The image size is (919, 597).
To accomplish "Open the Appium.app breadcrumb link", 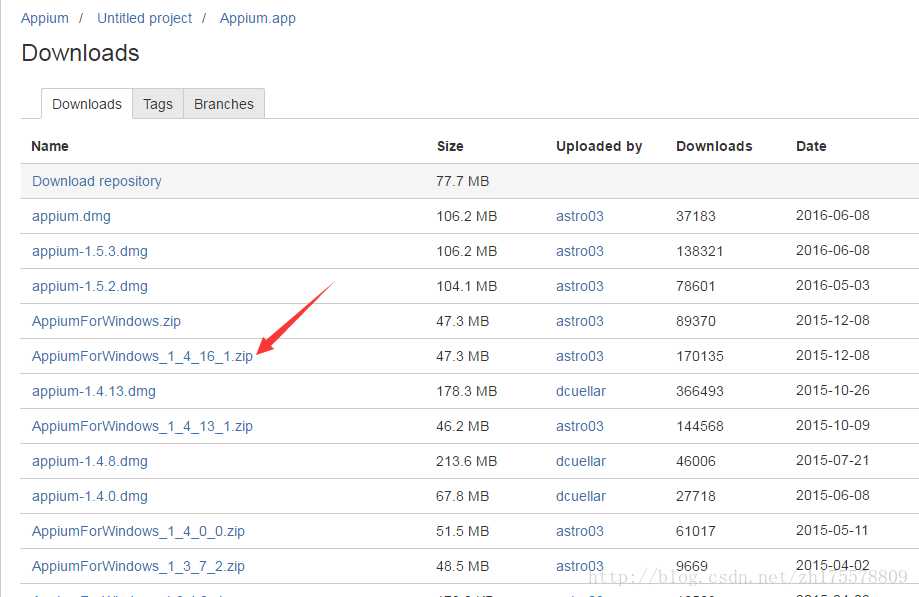I will 257,18.
